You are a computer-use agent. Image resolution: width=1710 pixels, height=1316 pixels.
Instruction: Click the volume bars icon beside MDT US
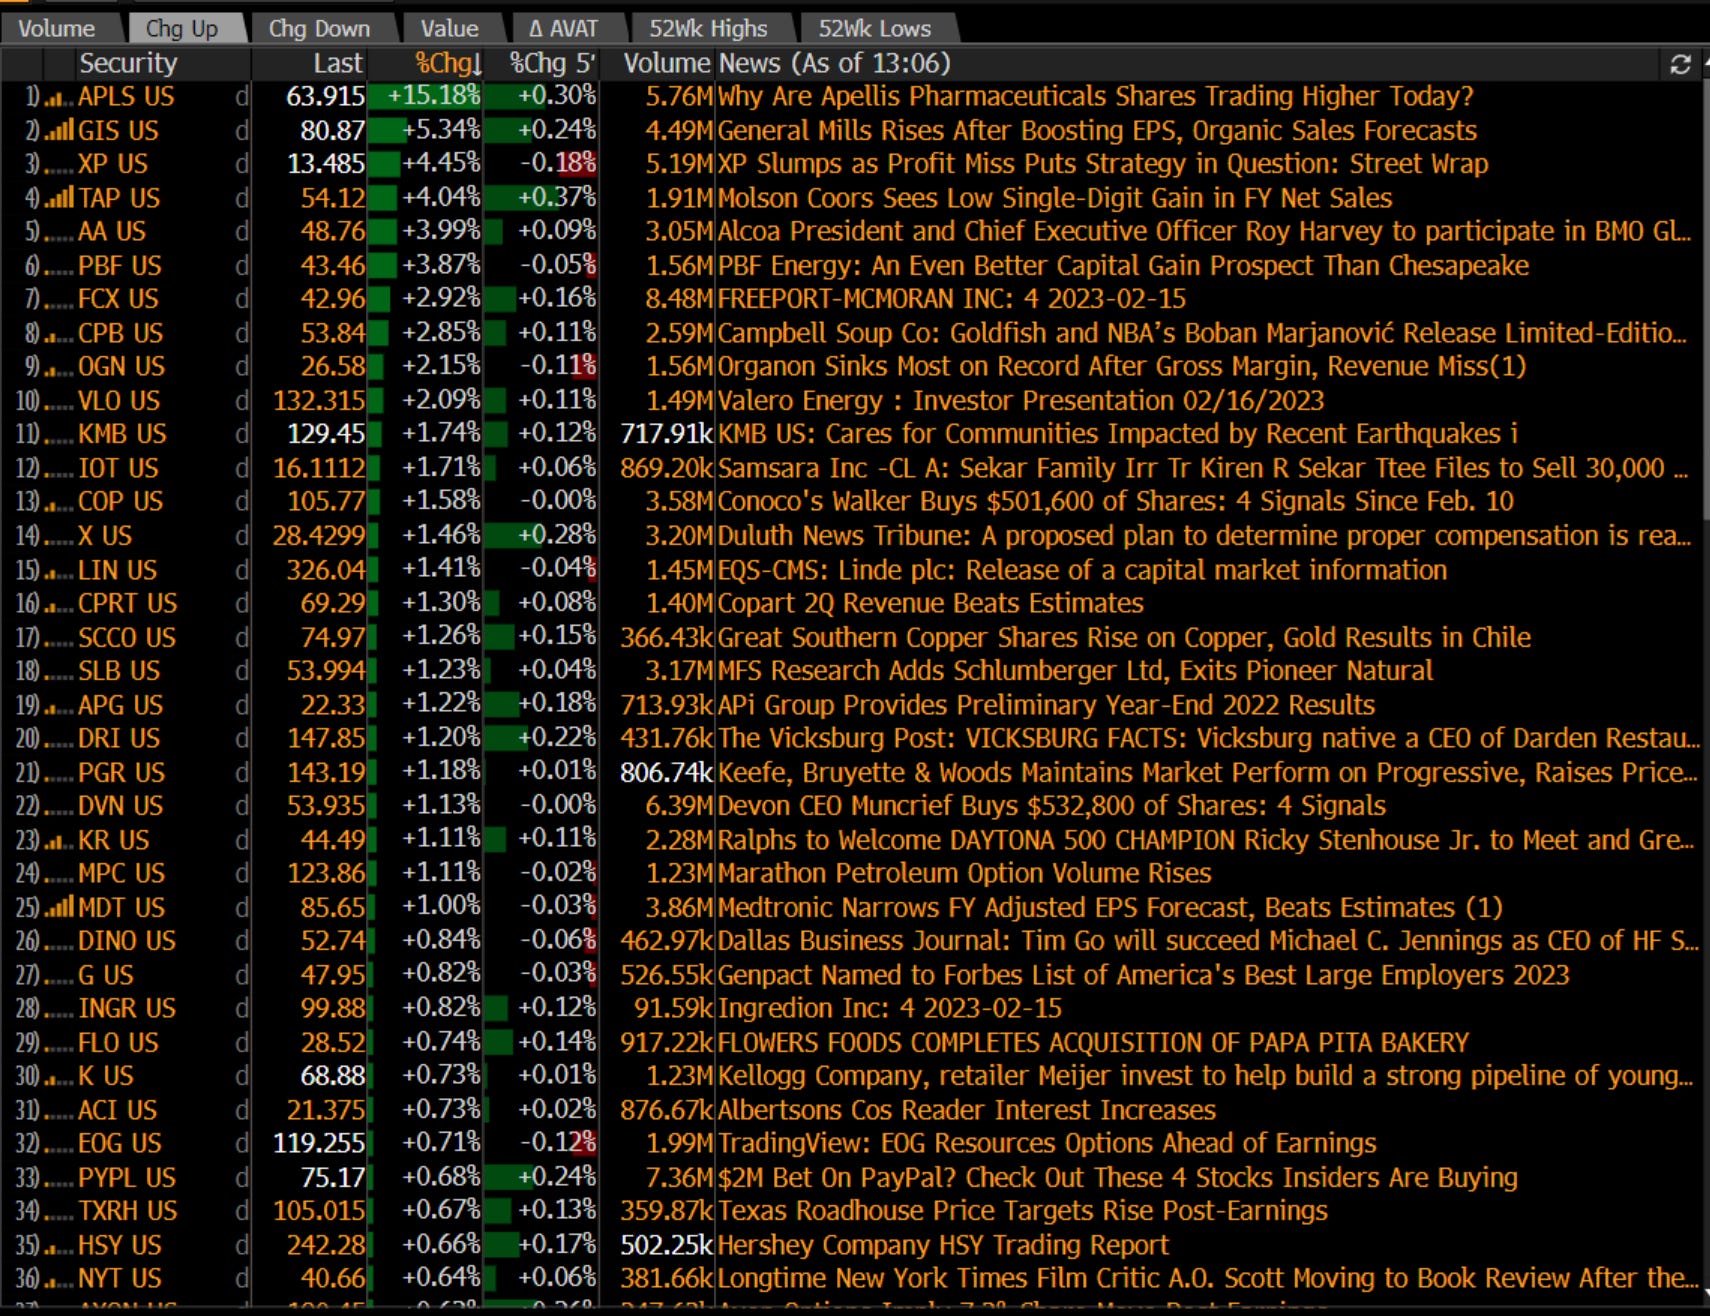[x=60, y=908]
